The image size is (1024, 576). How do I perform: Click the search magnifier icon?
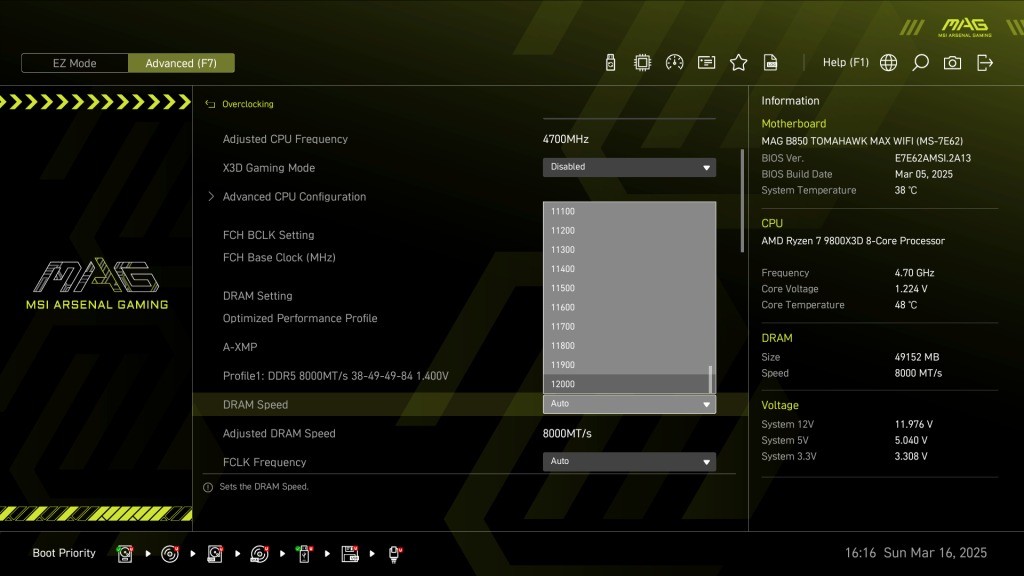tap(920, 63)
